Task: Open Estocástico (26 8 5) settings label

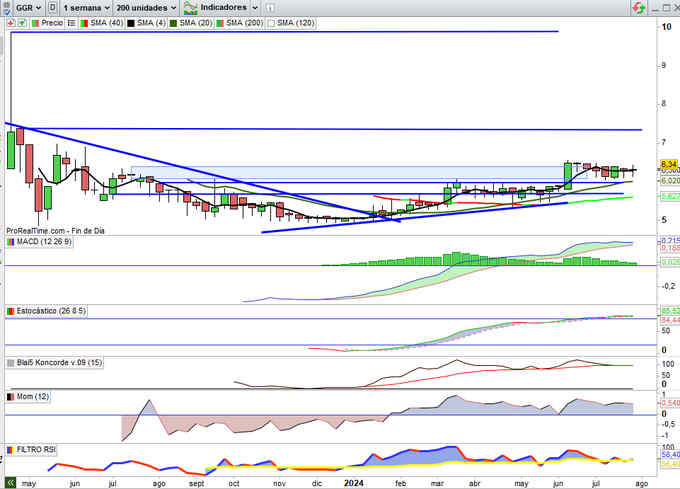Action: [x=51, y=311]
